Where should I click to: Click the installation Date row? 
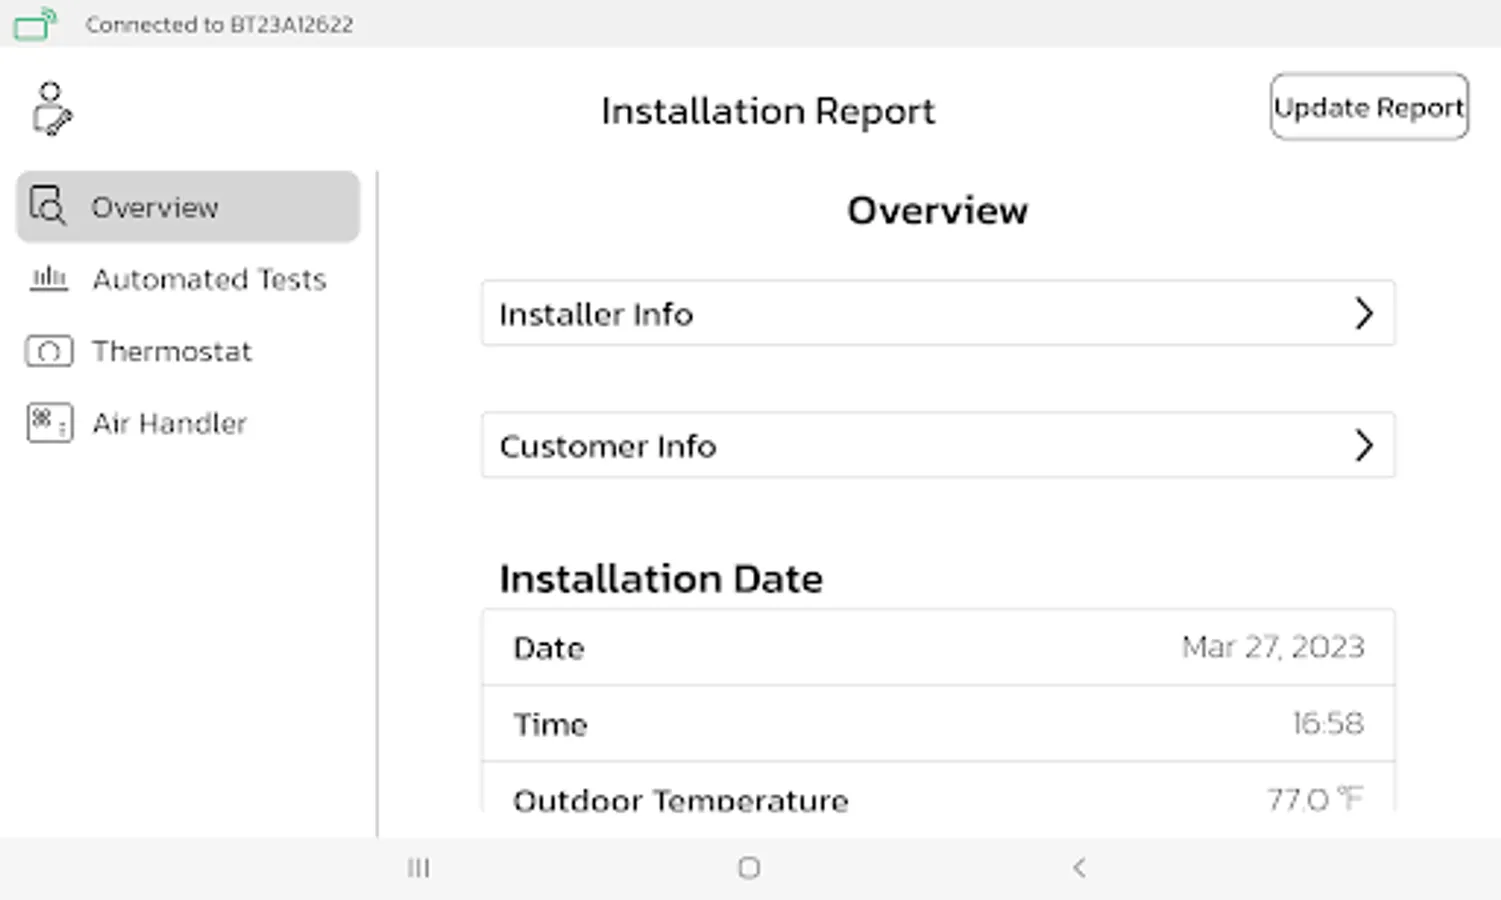tap(937, 647)
